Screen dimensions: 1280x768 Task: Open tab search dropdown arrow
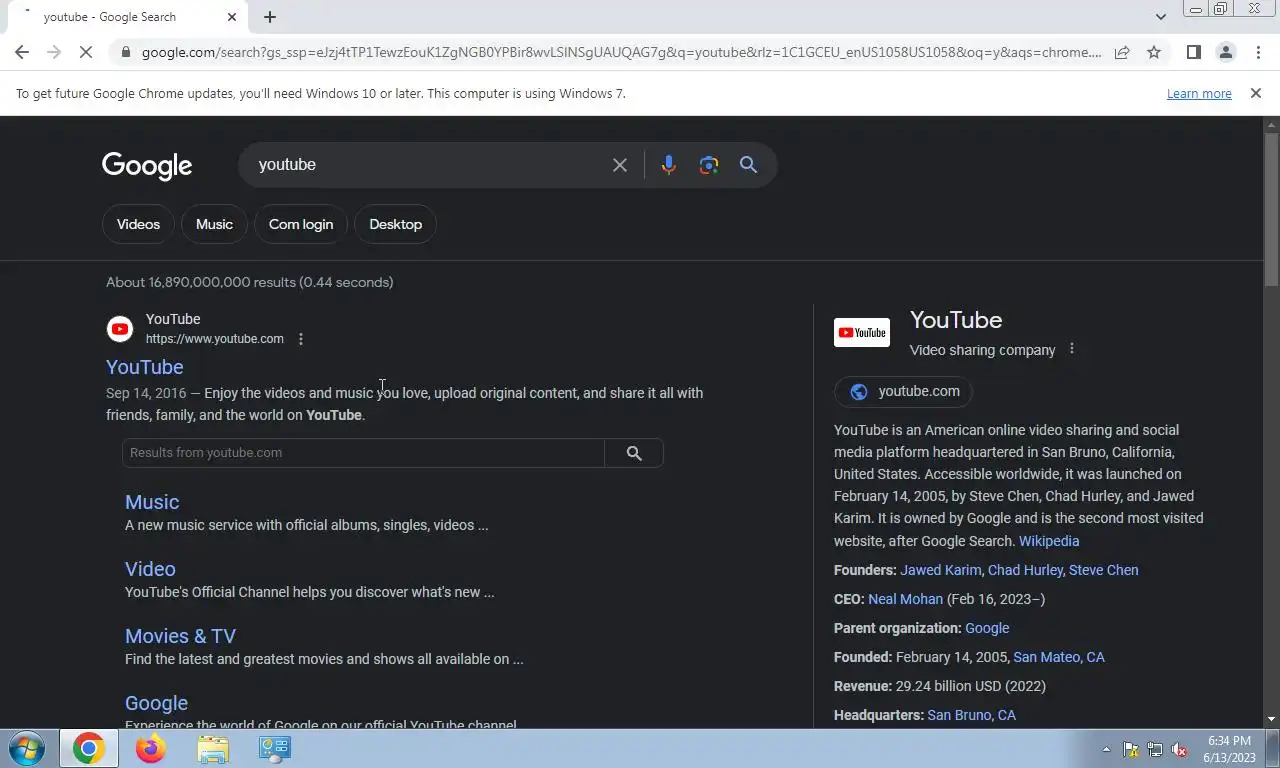point(1160,17)
